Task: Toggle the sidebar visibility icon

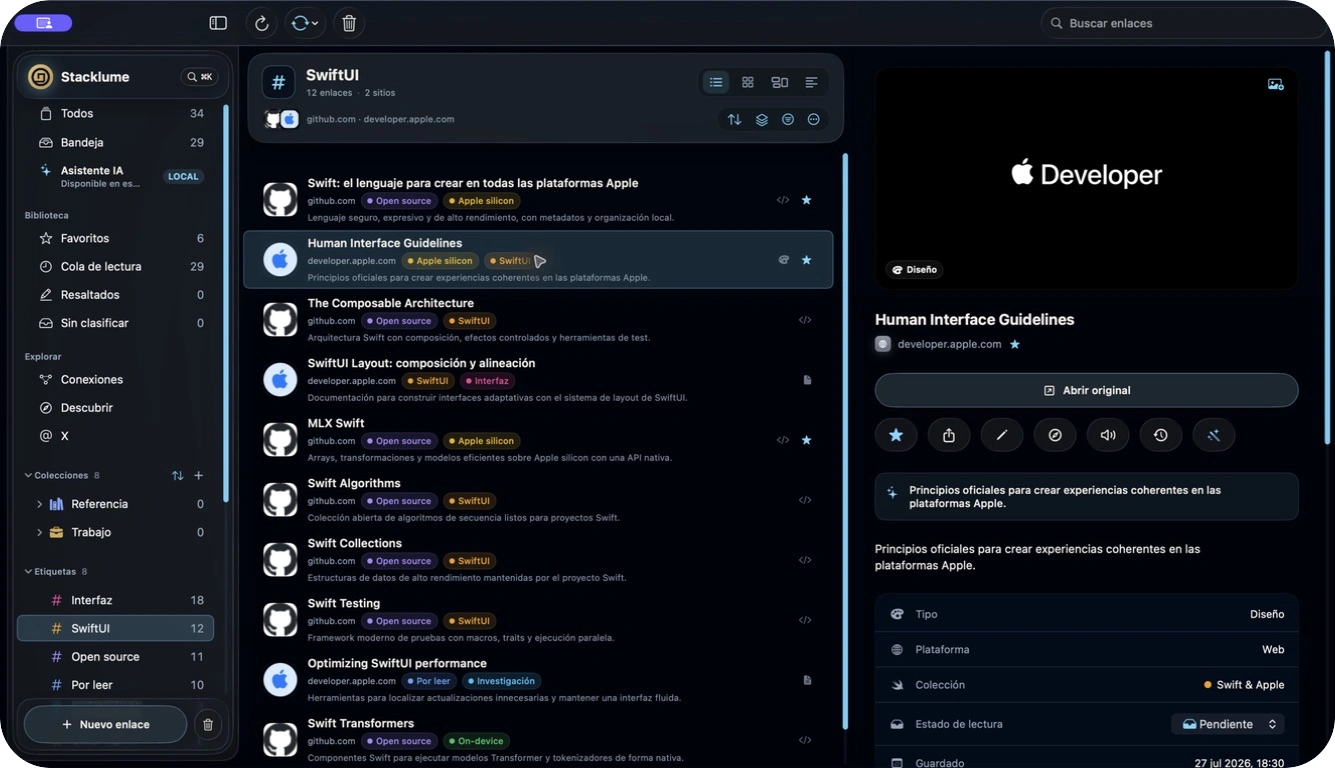Action: pyautogui.click(x=218, y=23)
